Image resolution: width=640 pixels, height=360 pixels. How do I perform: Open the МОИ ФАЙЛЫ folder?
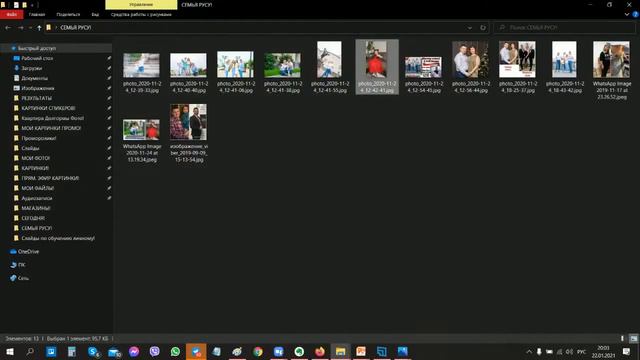click(x=38, y=188)
